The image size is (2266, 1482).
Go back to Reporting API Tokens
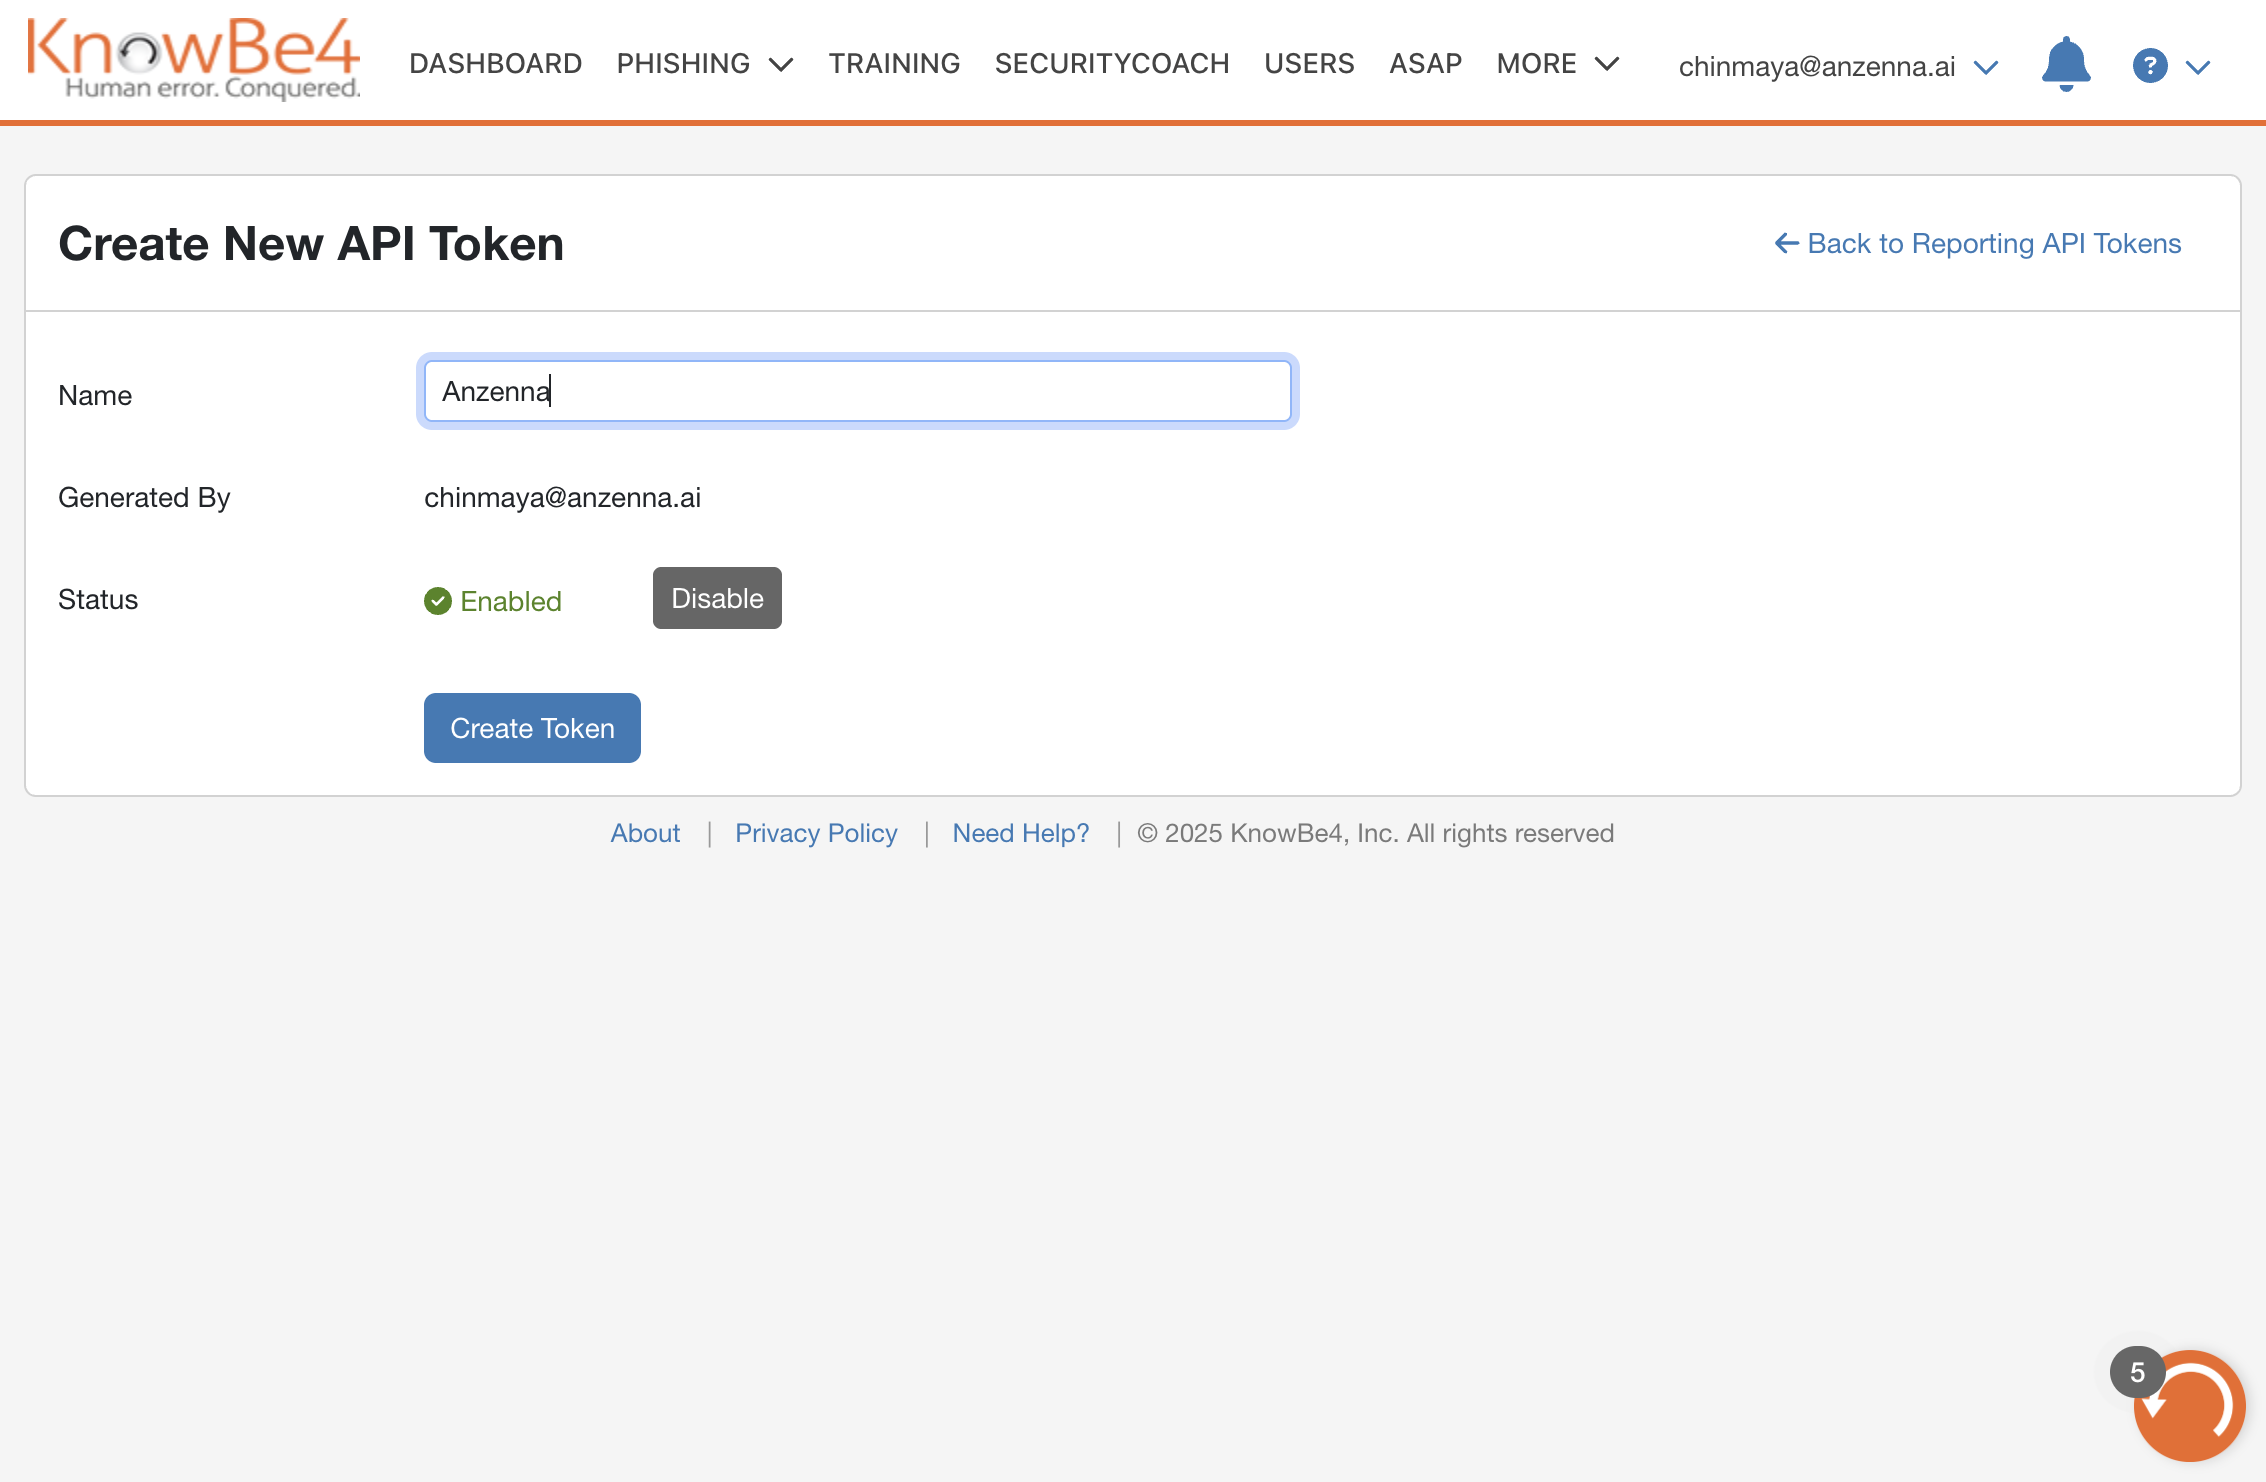click(1978, 243)
